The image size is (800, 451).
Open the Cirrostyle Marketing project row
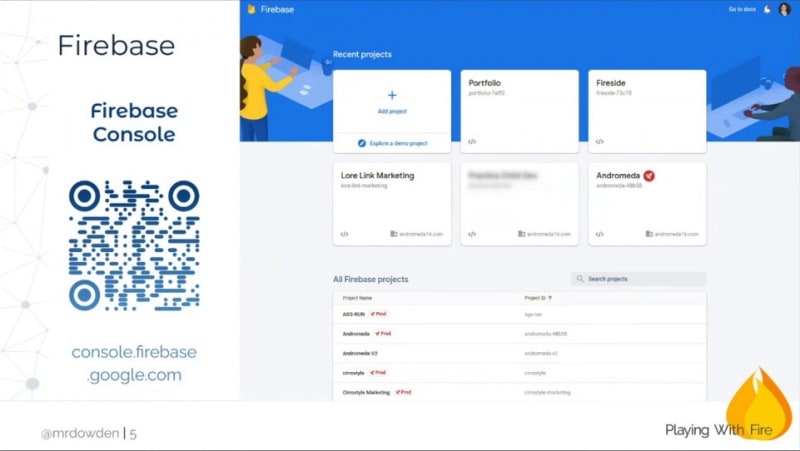(x=519, y=392)
